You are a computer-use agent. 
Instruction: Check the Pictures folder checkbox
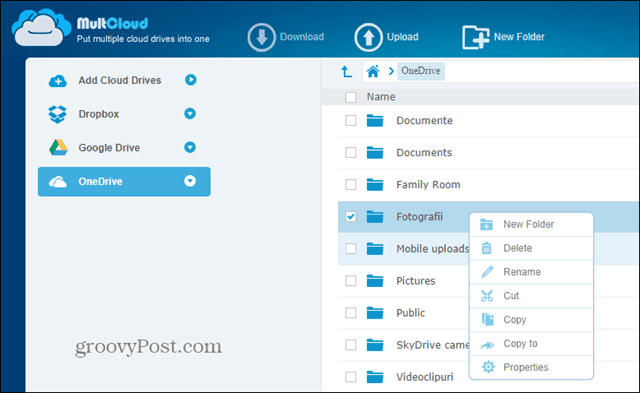351,281
